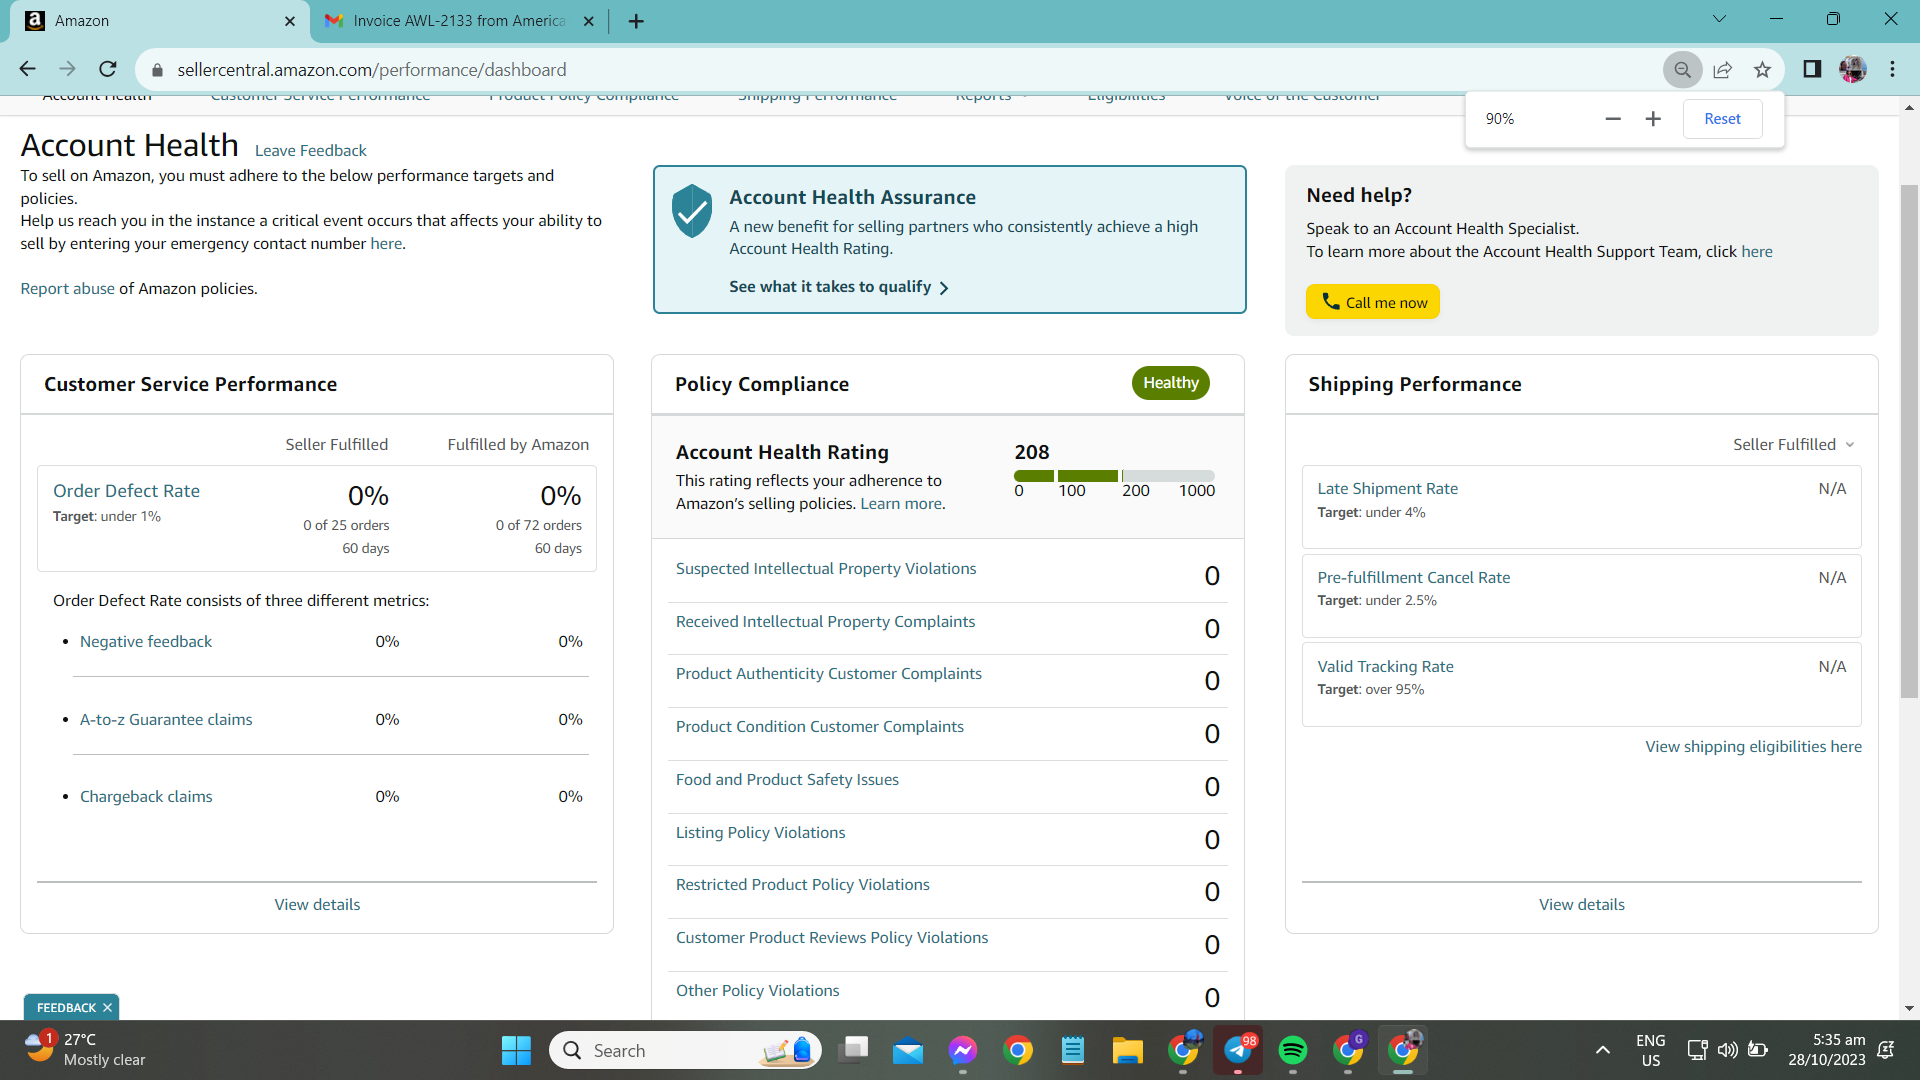The image size is (1920, 1080).
Task: Open Received Intellectual Property Complaints
Action: (825, 622)
